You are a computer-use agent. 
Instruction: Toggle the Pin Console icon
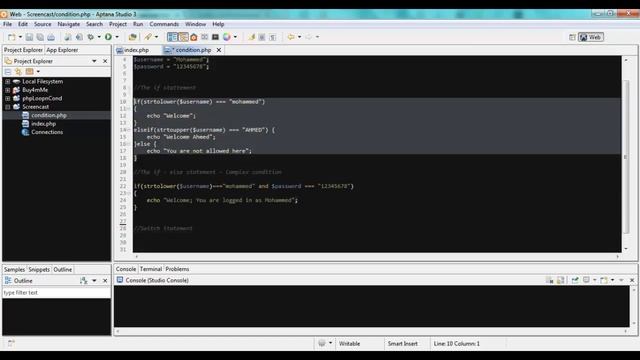point(575,280)
